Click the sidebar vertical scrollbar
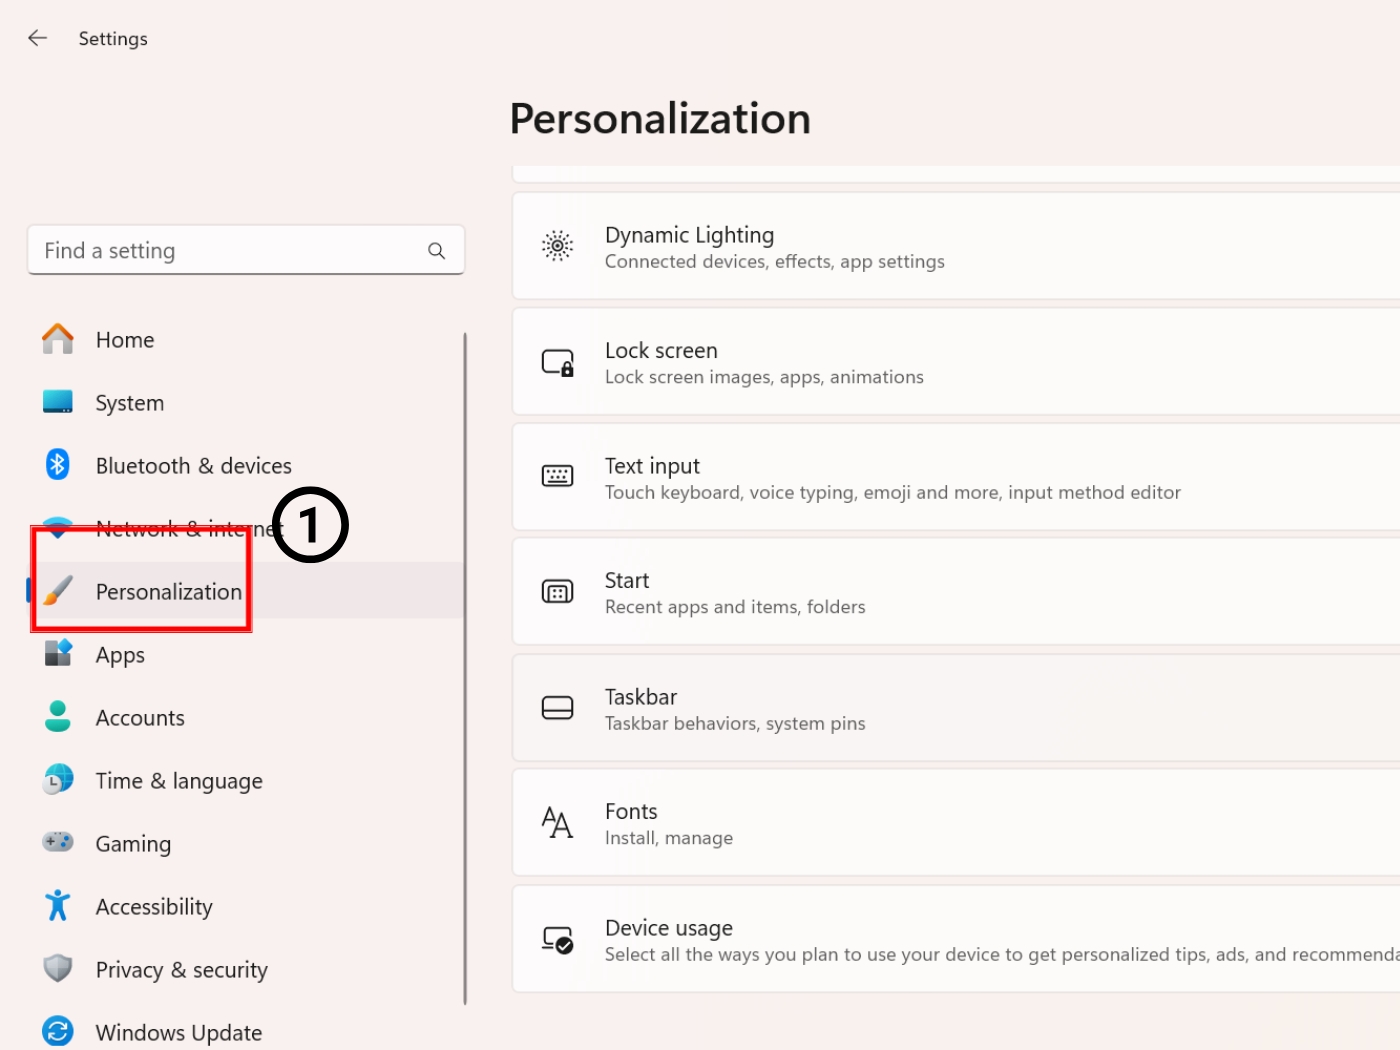Viewport: 1400px width, 1050px height. (465, 668)
